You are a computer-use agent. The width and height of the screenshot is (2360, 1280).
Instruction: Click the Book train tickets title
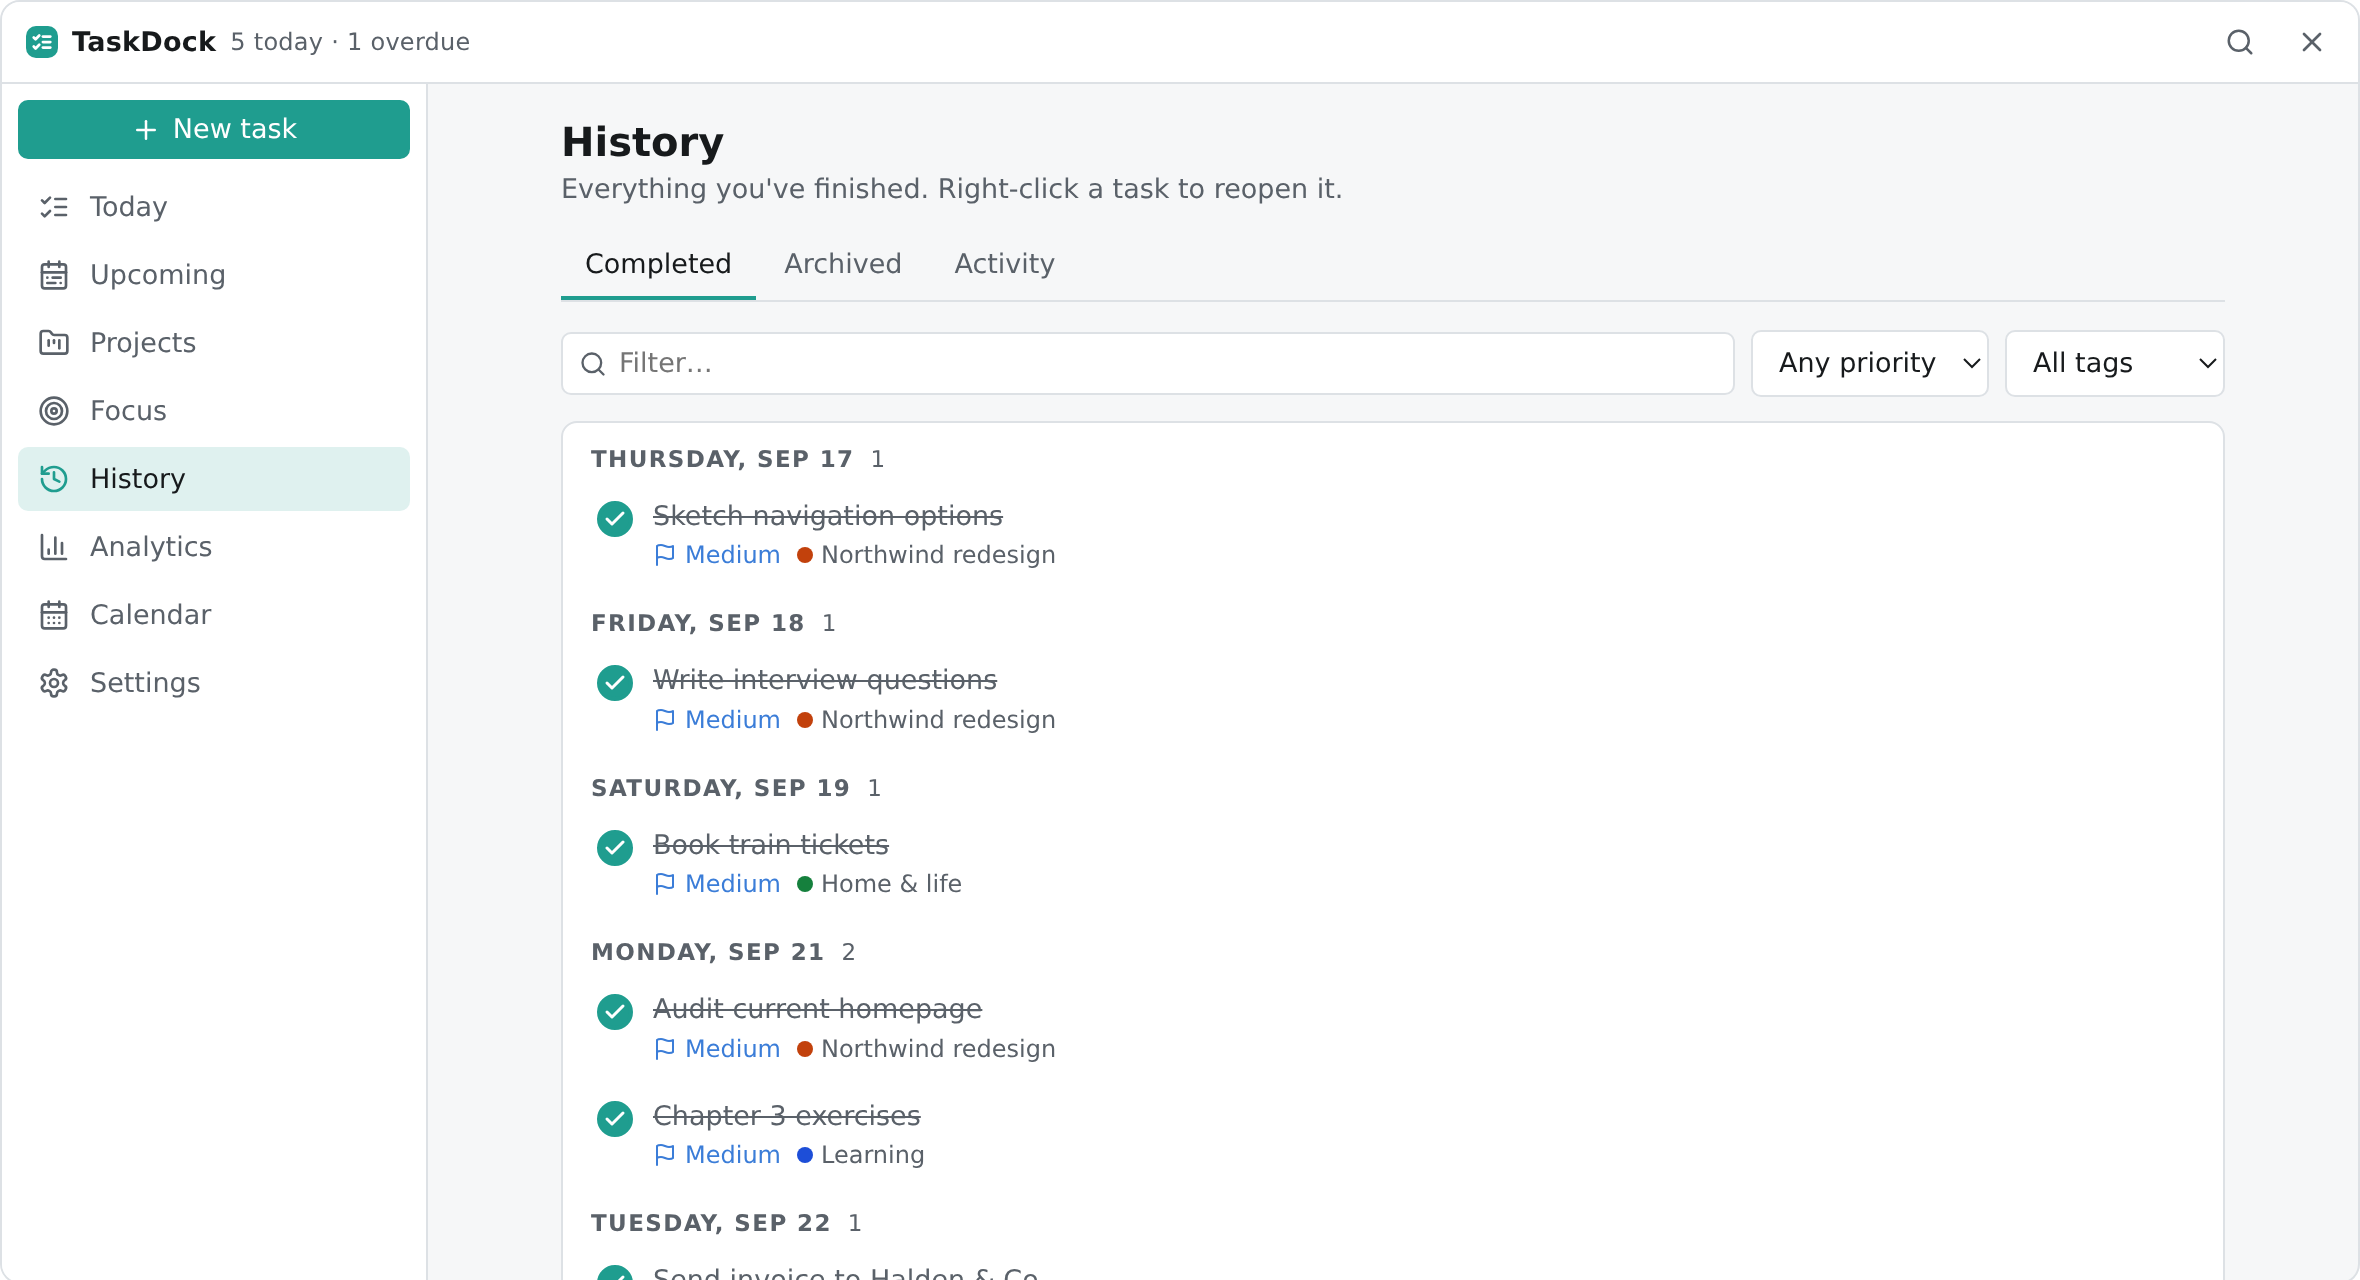tap(770, 845)
